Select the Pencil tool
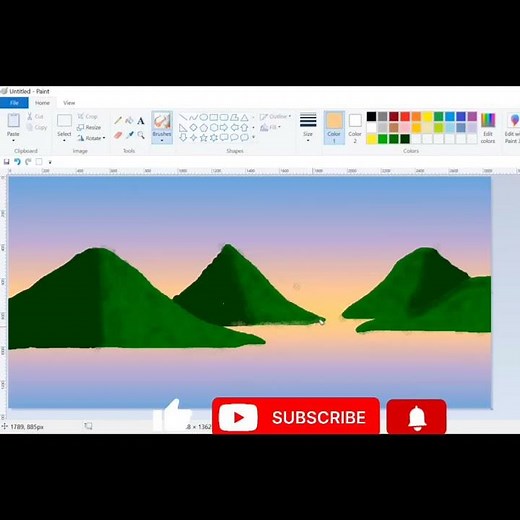520x520 pixels. [118, 121]
